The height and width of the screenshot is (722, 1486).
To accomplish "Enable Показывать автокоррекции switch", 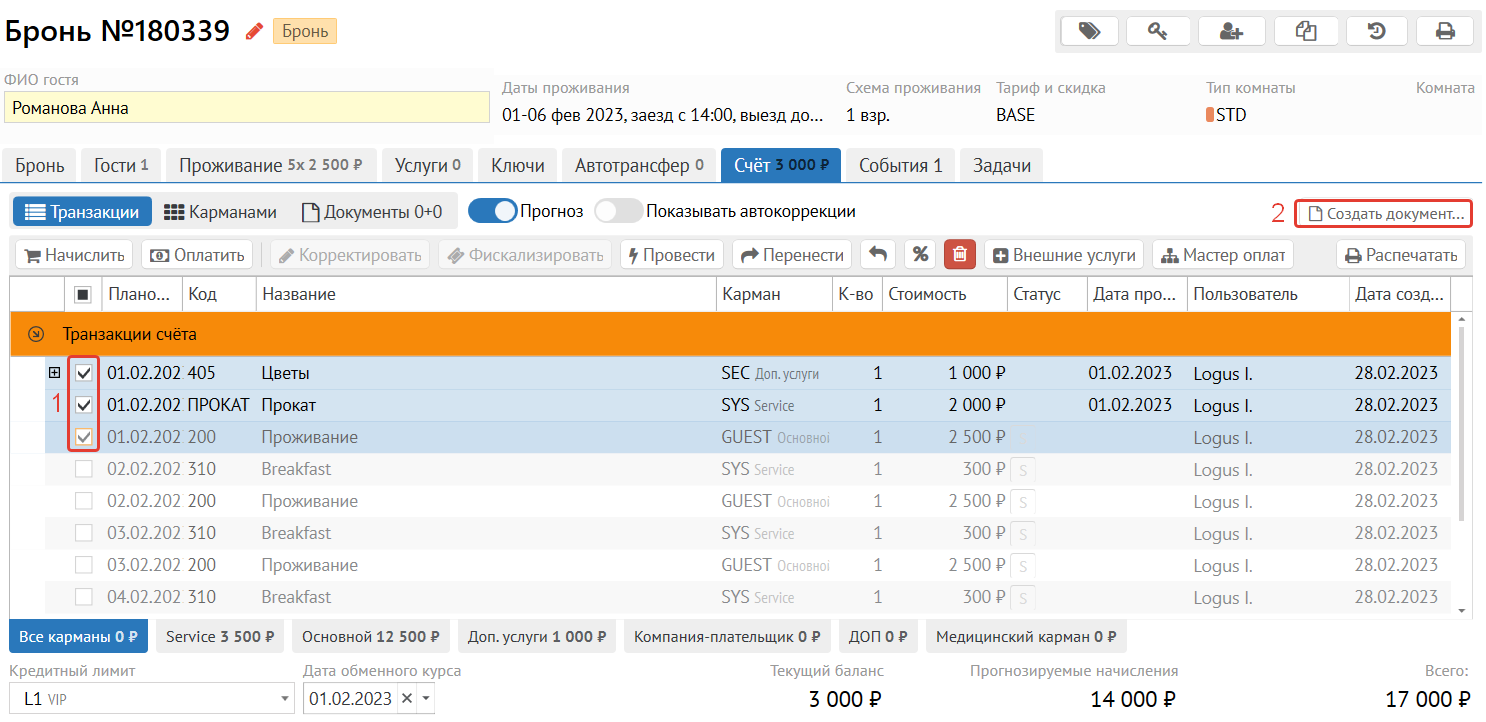I will [x=617, y=211].
